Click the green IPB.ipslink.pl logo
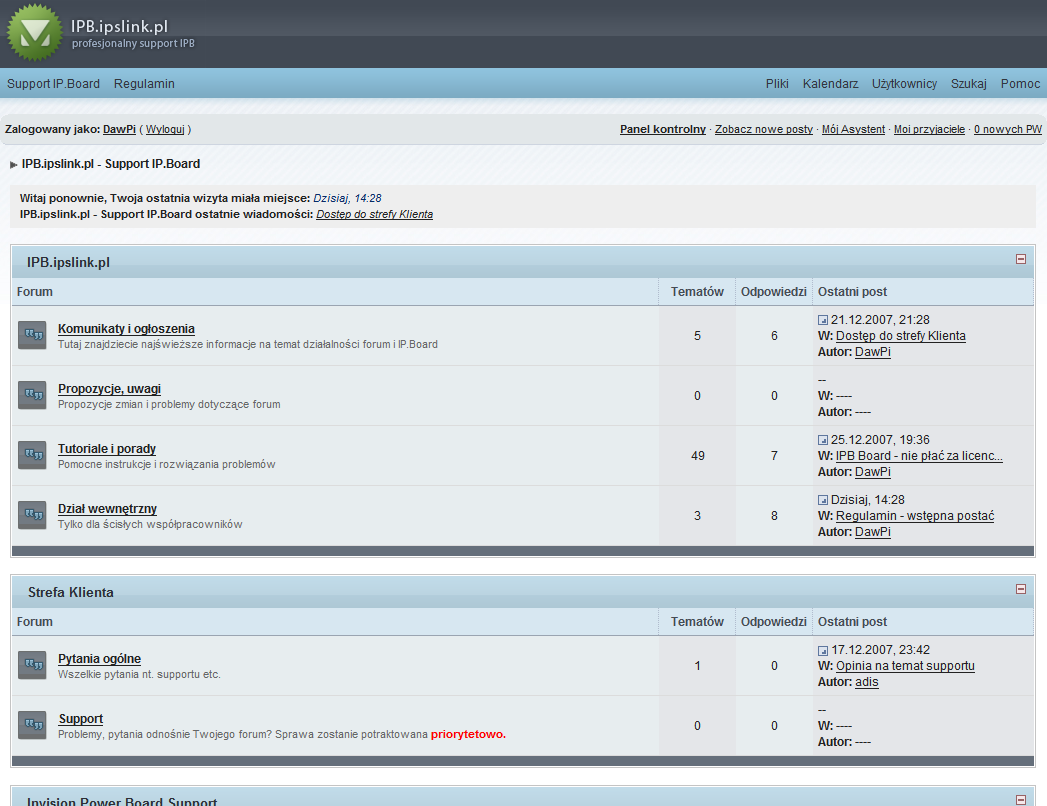This screenshot has height=806, width=1047. click(35, 32)
